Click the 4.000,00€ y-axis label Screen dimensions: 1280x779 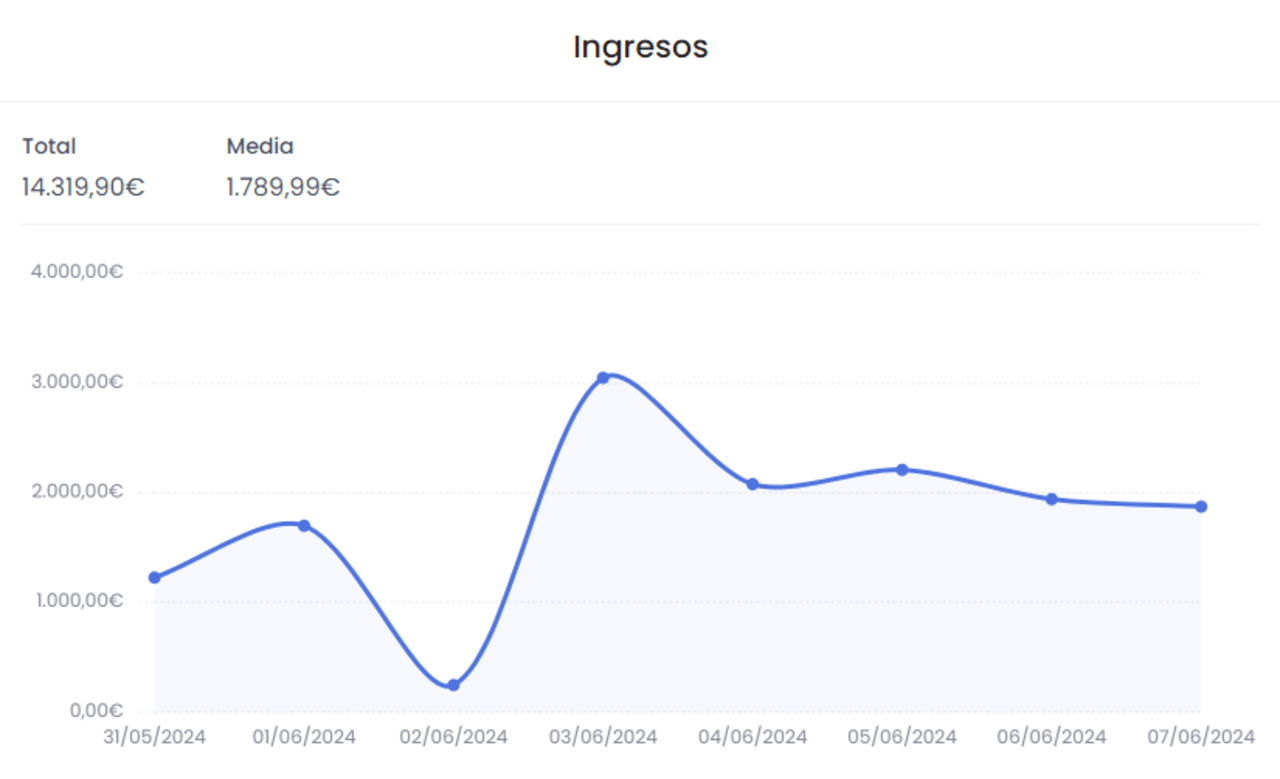tap(77, 272)
